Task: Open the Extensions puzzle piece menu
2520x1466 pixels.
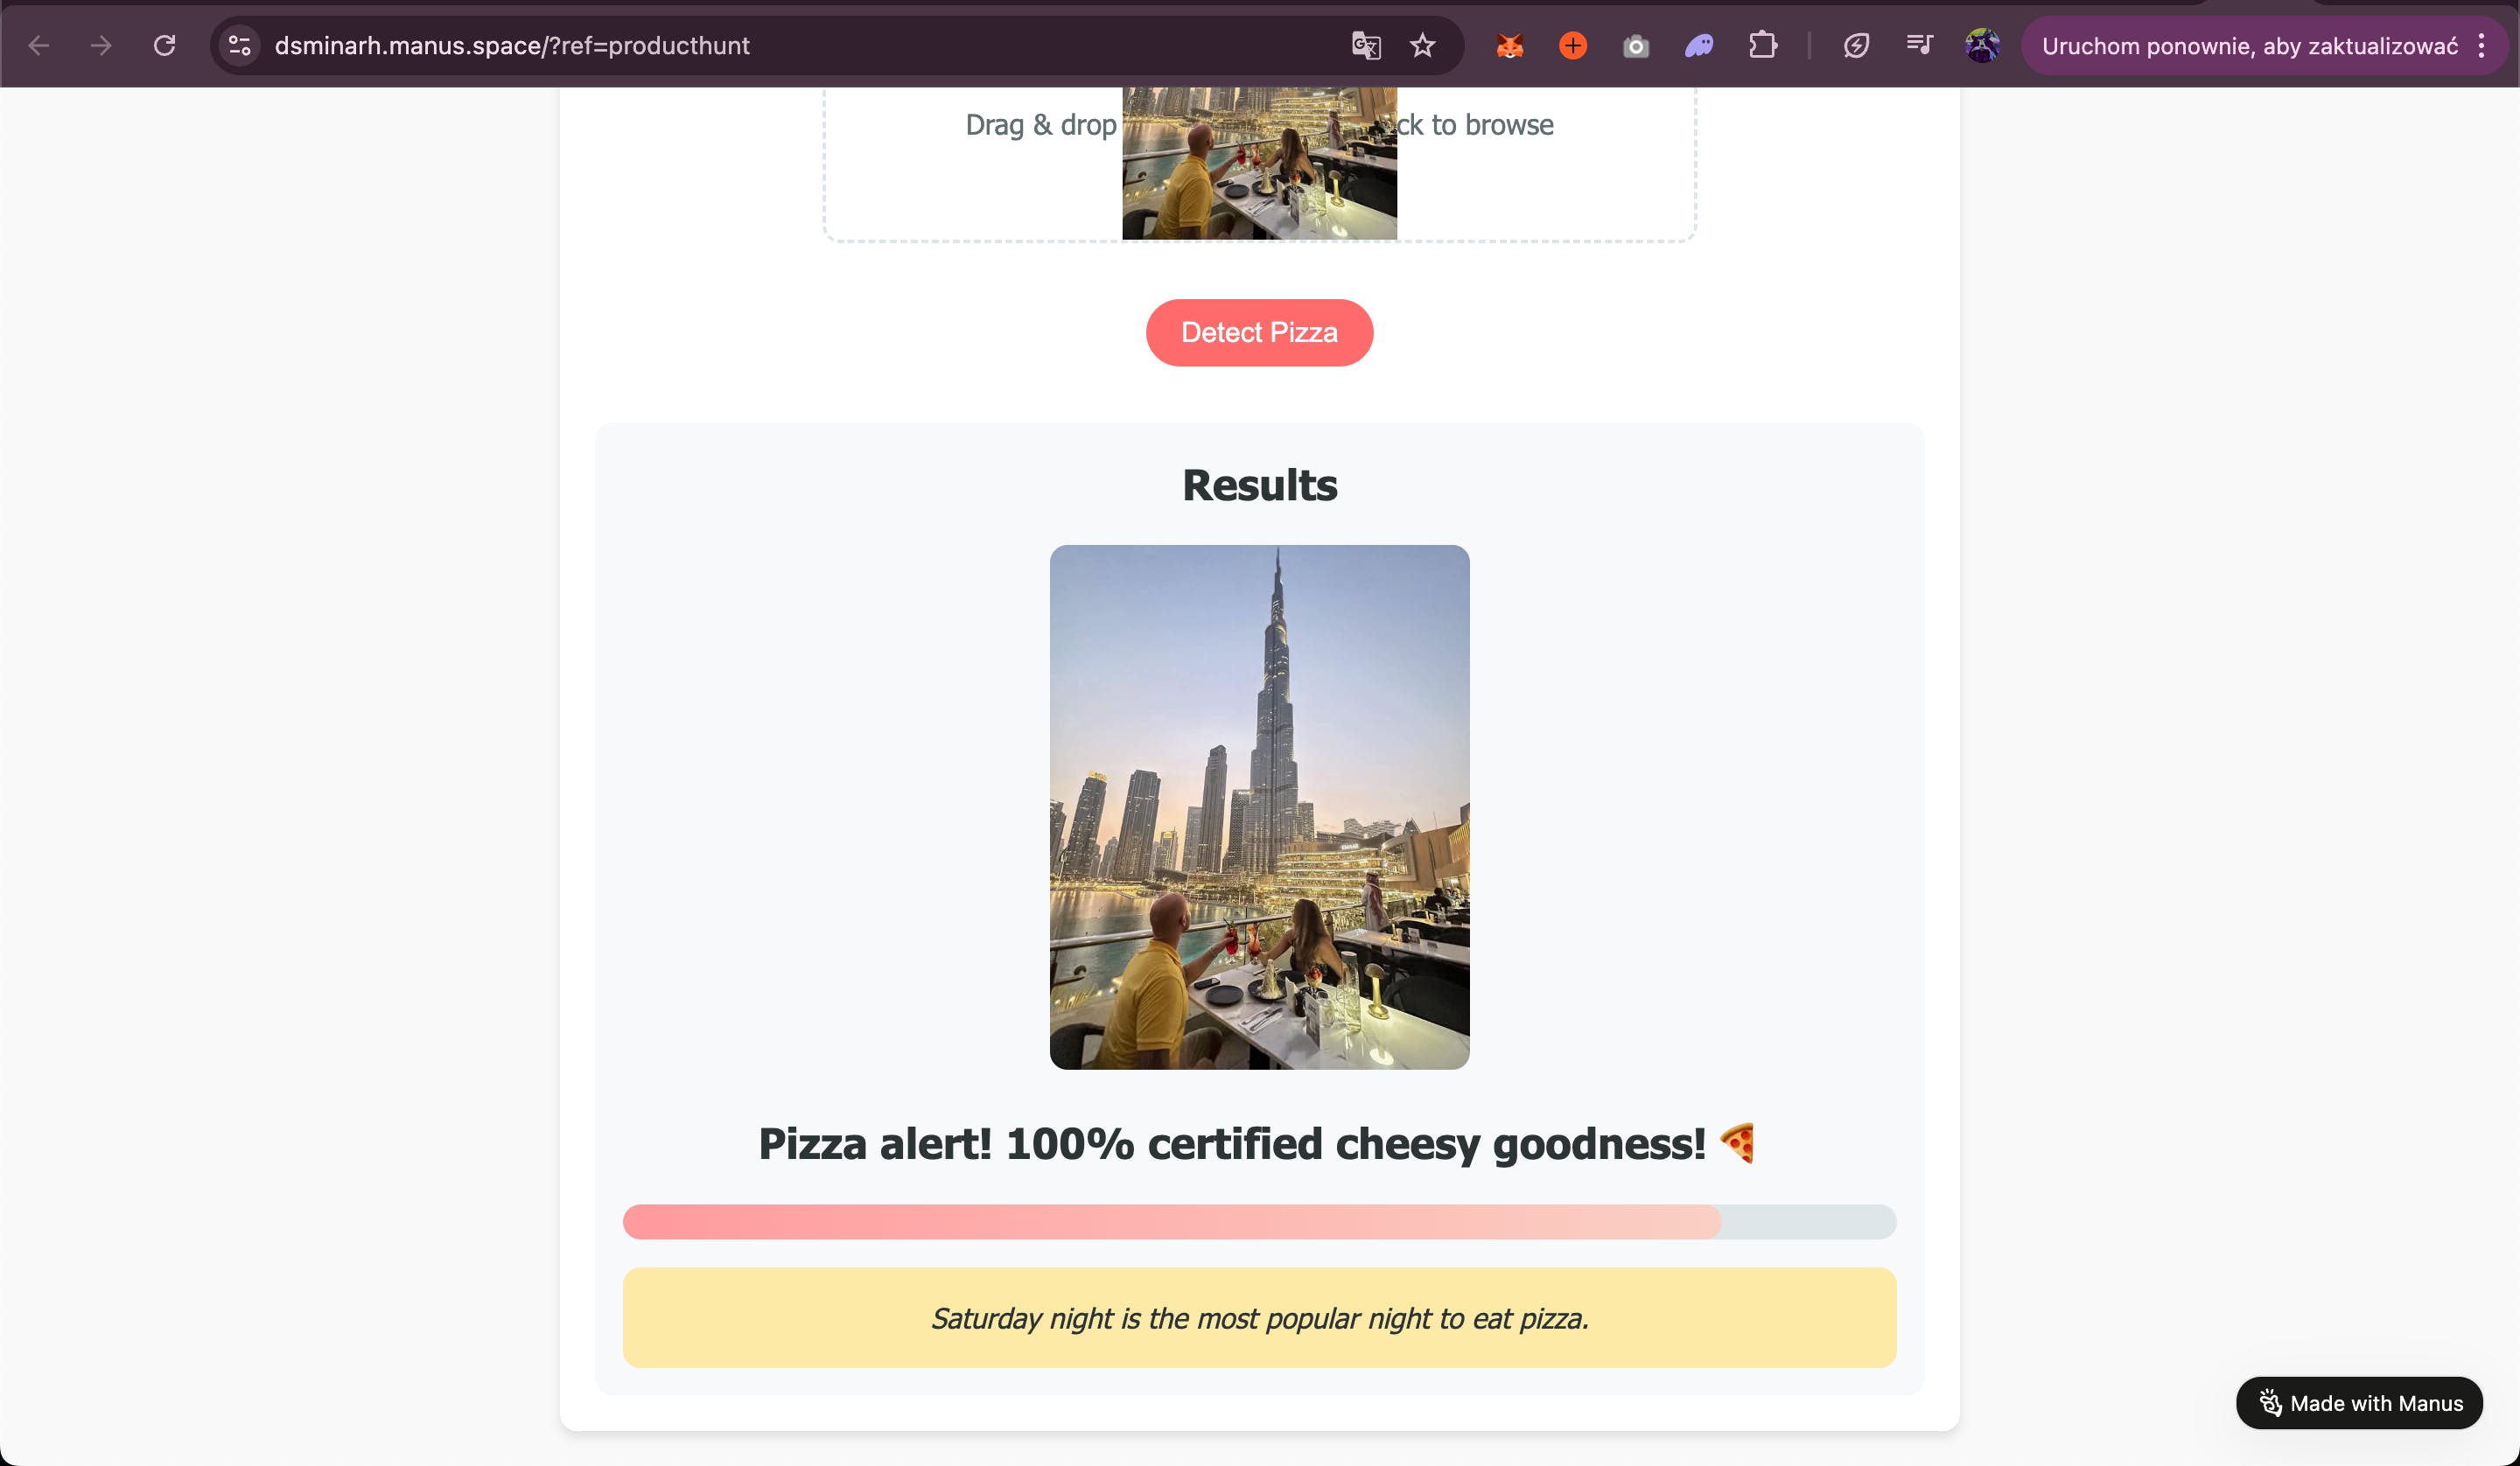Action: 1762,46
